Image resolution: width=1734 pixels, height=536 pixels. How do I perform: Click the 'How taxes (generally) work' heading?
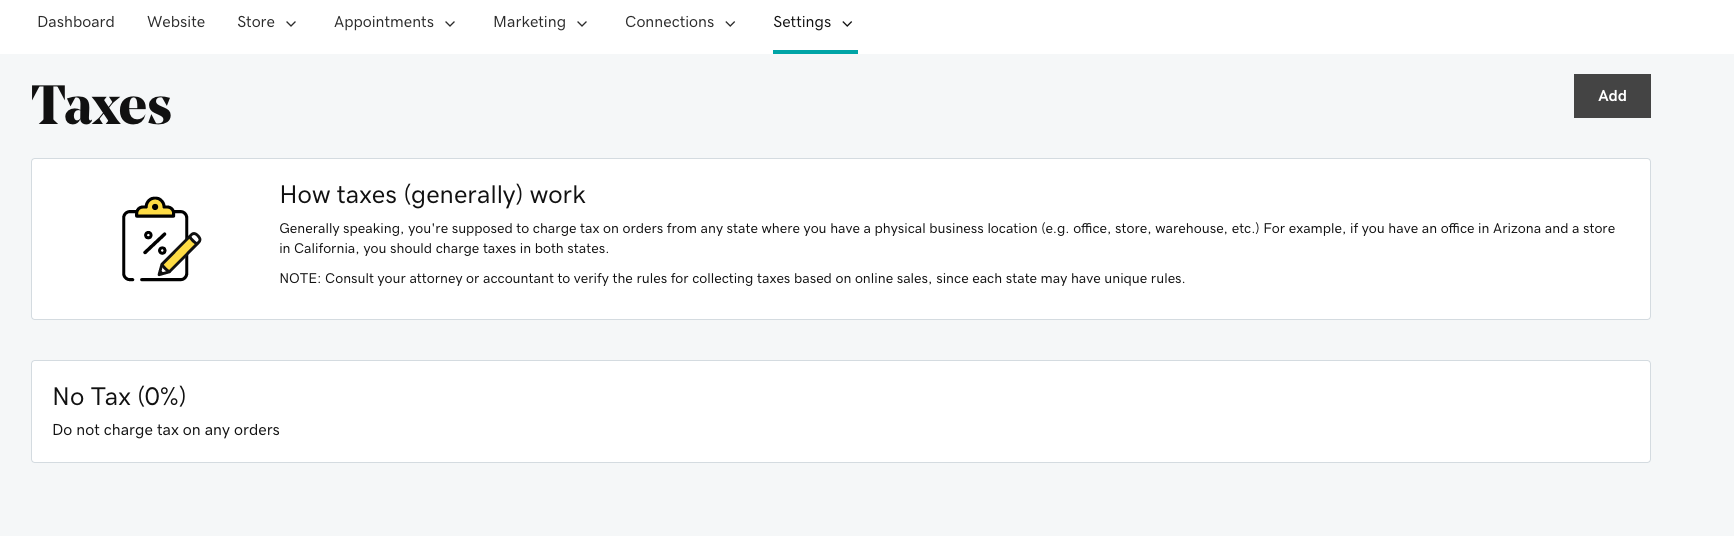(x=432, y=195)
